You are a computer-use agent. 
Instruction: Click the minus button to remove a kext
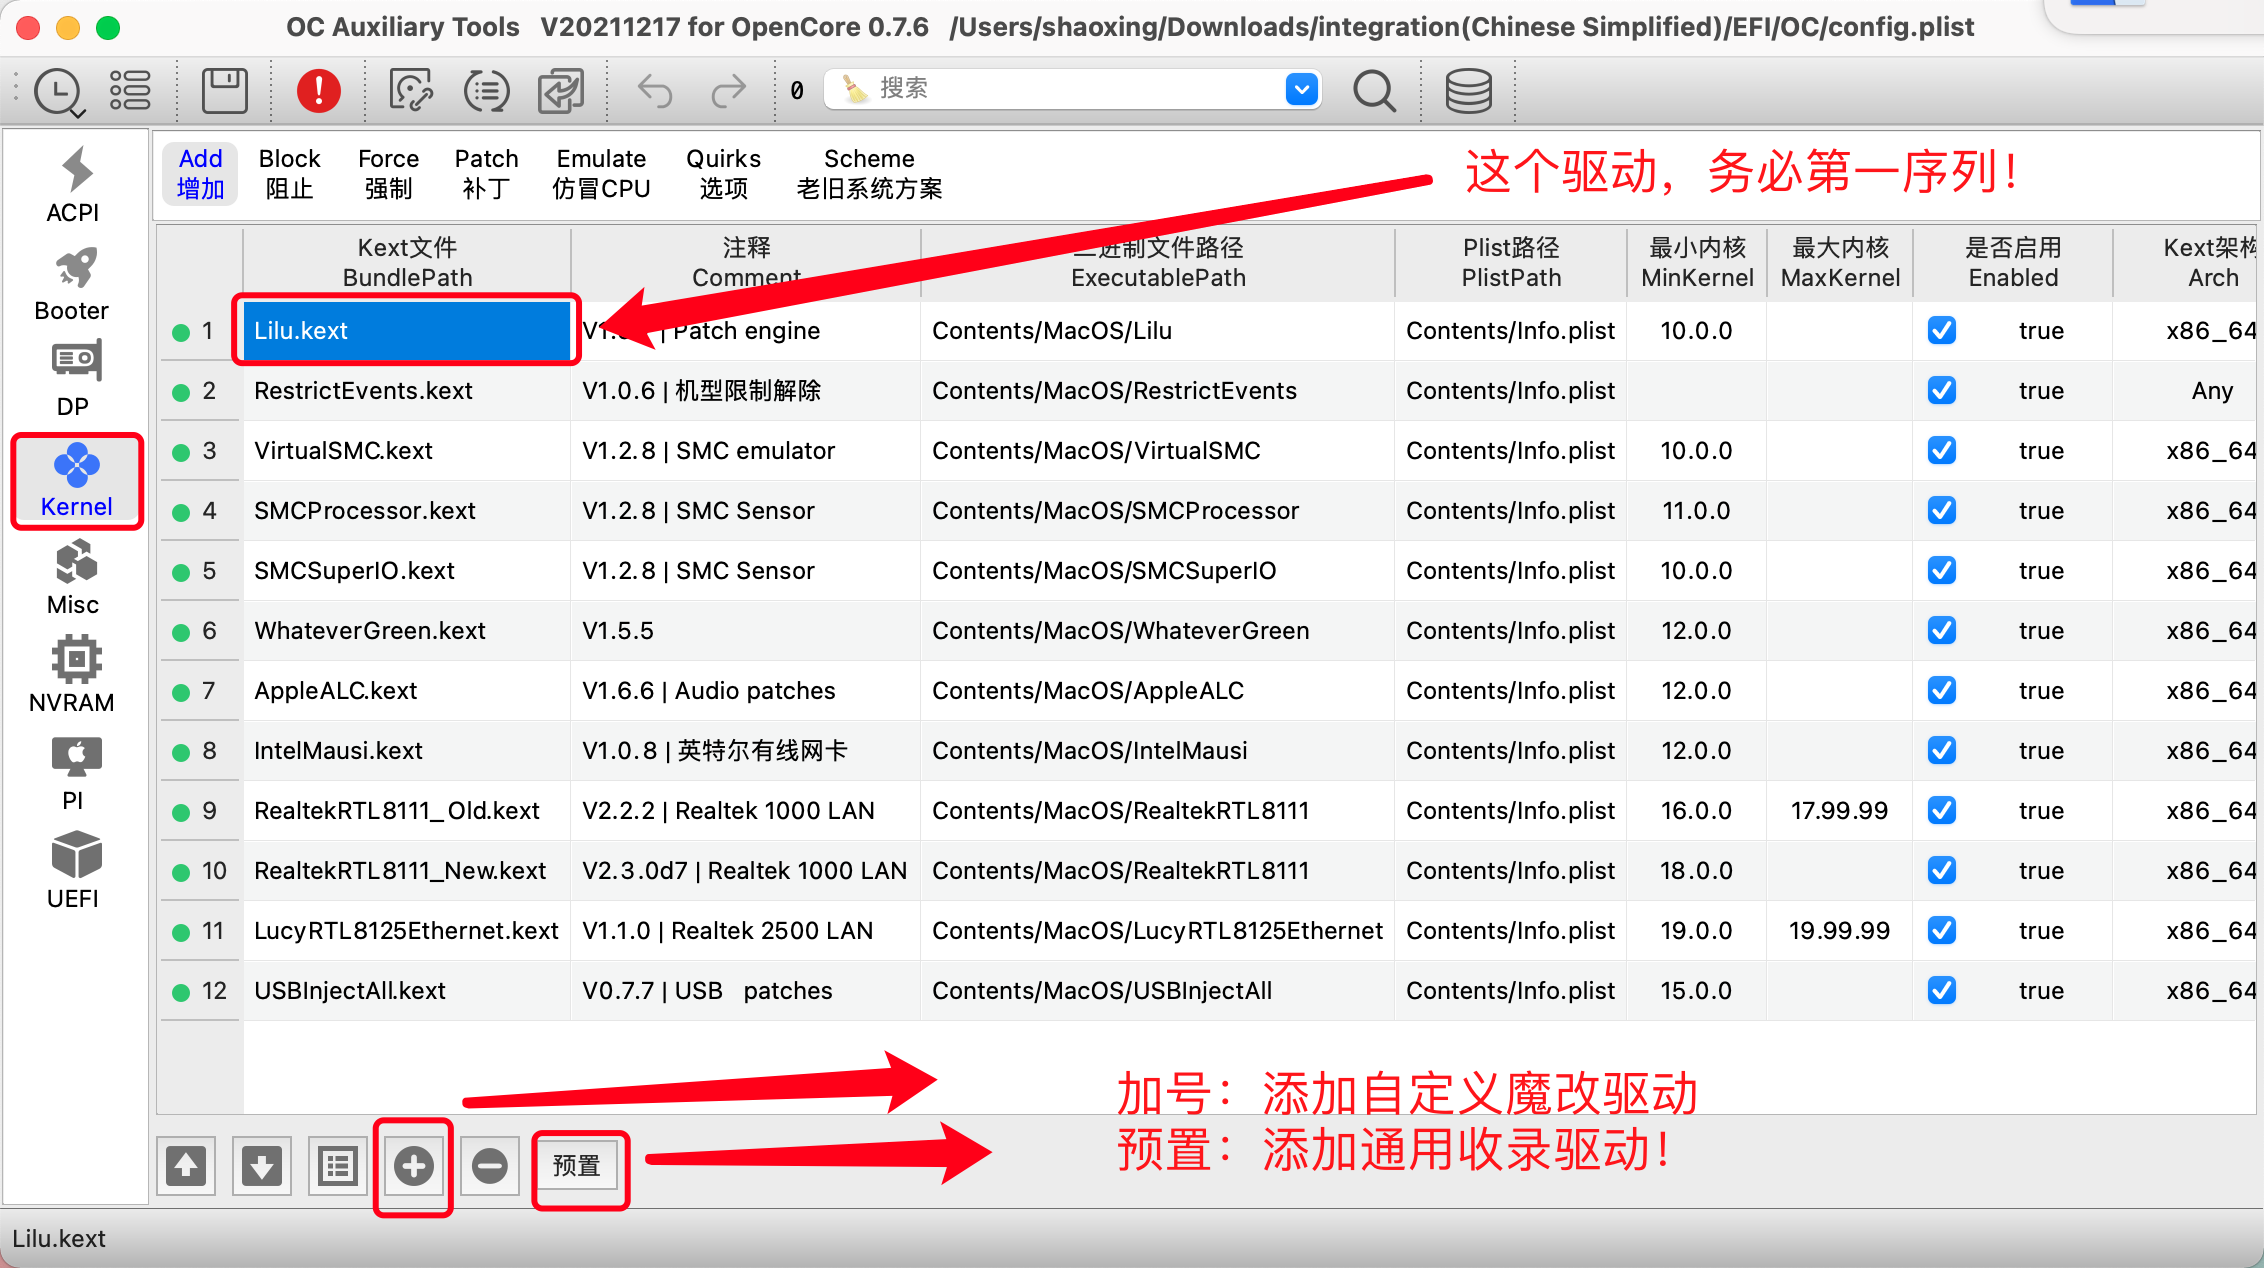tap(489, 1166)
